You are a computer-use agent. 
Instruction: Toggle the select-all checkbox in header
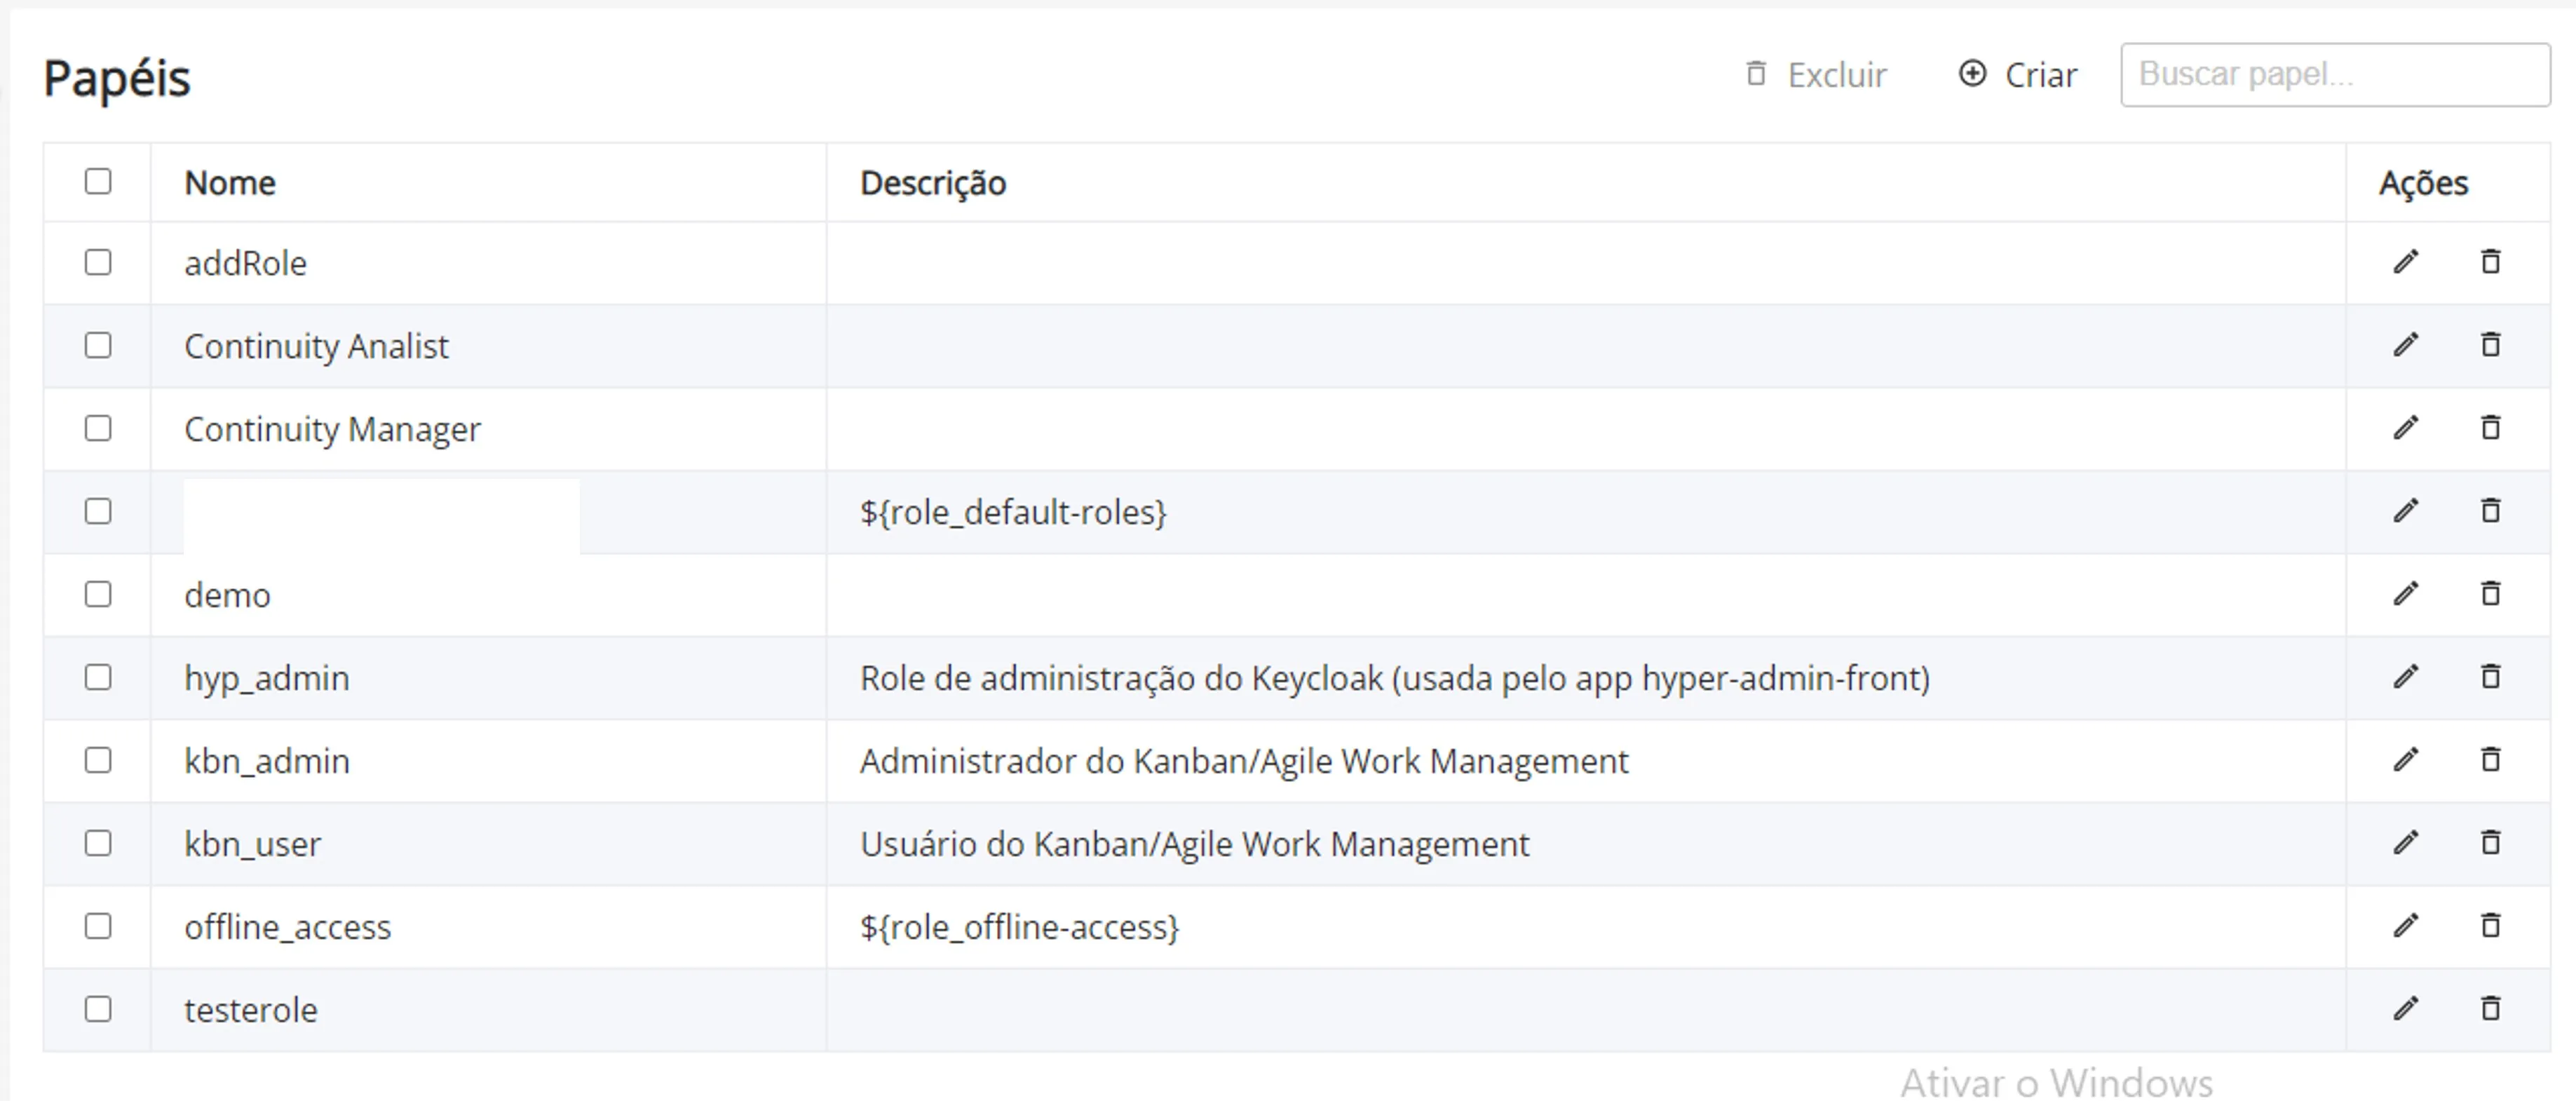click(98, 181)
